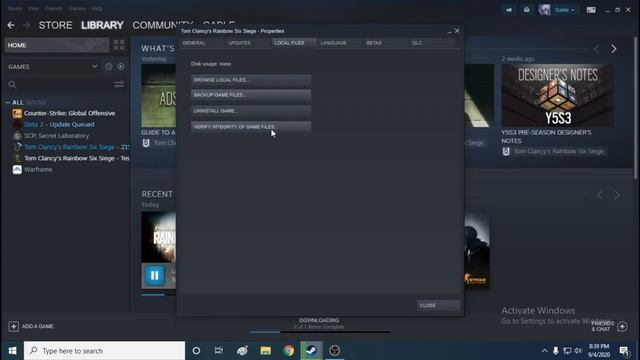The height and width of the screenshot is (360, 640).
Task: Click the SCP: Secret Laboratory game icon
Action: (17, 136)
